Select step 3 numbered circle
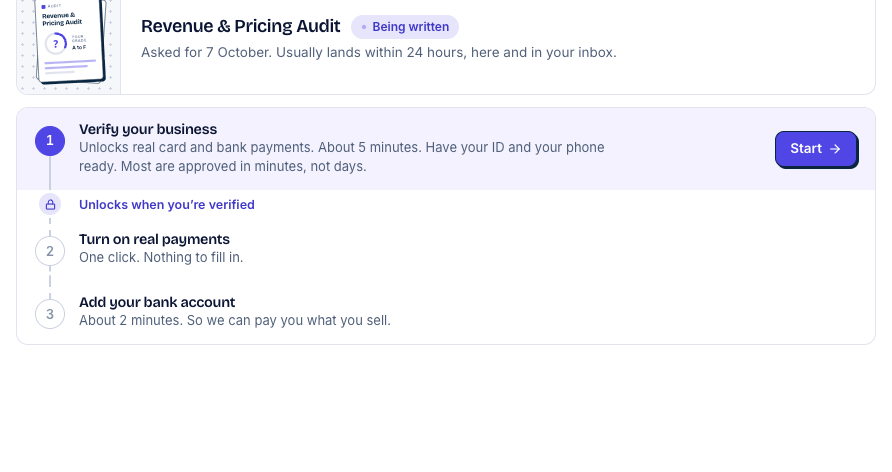 click(50, 314)
